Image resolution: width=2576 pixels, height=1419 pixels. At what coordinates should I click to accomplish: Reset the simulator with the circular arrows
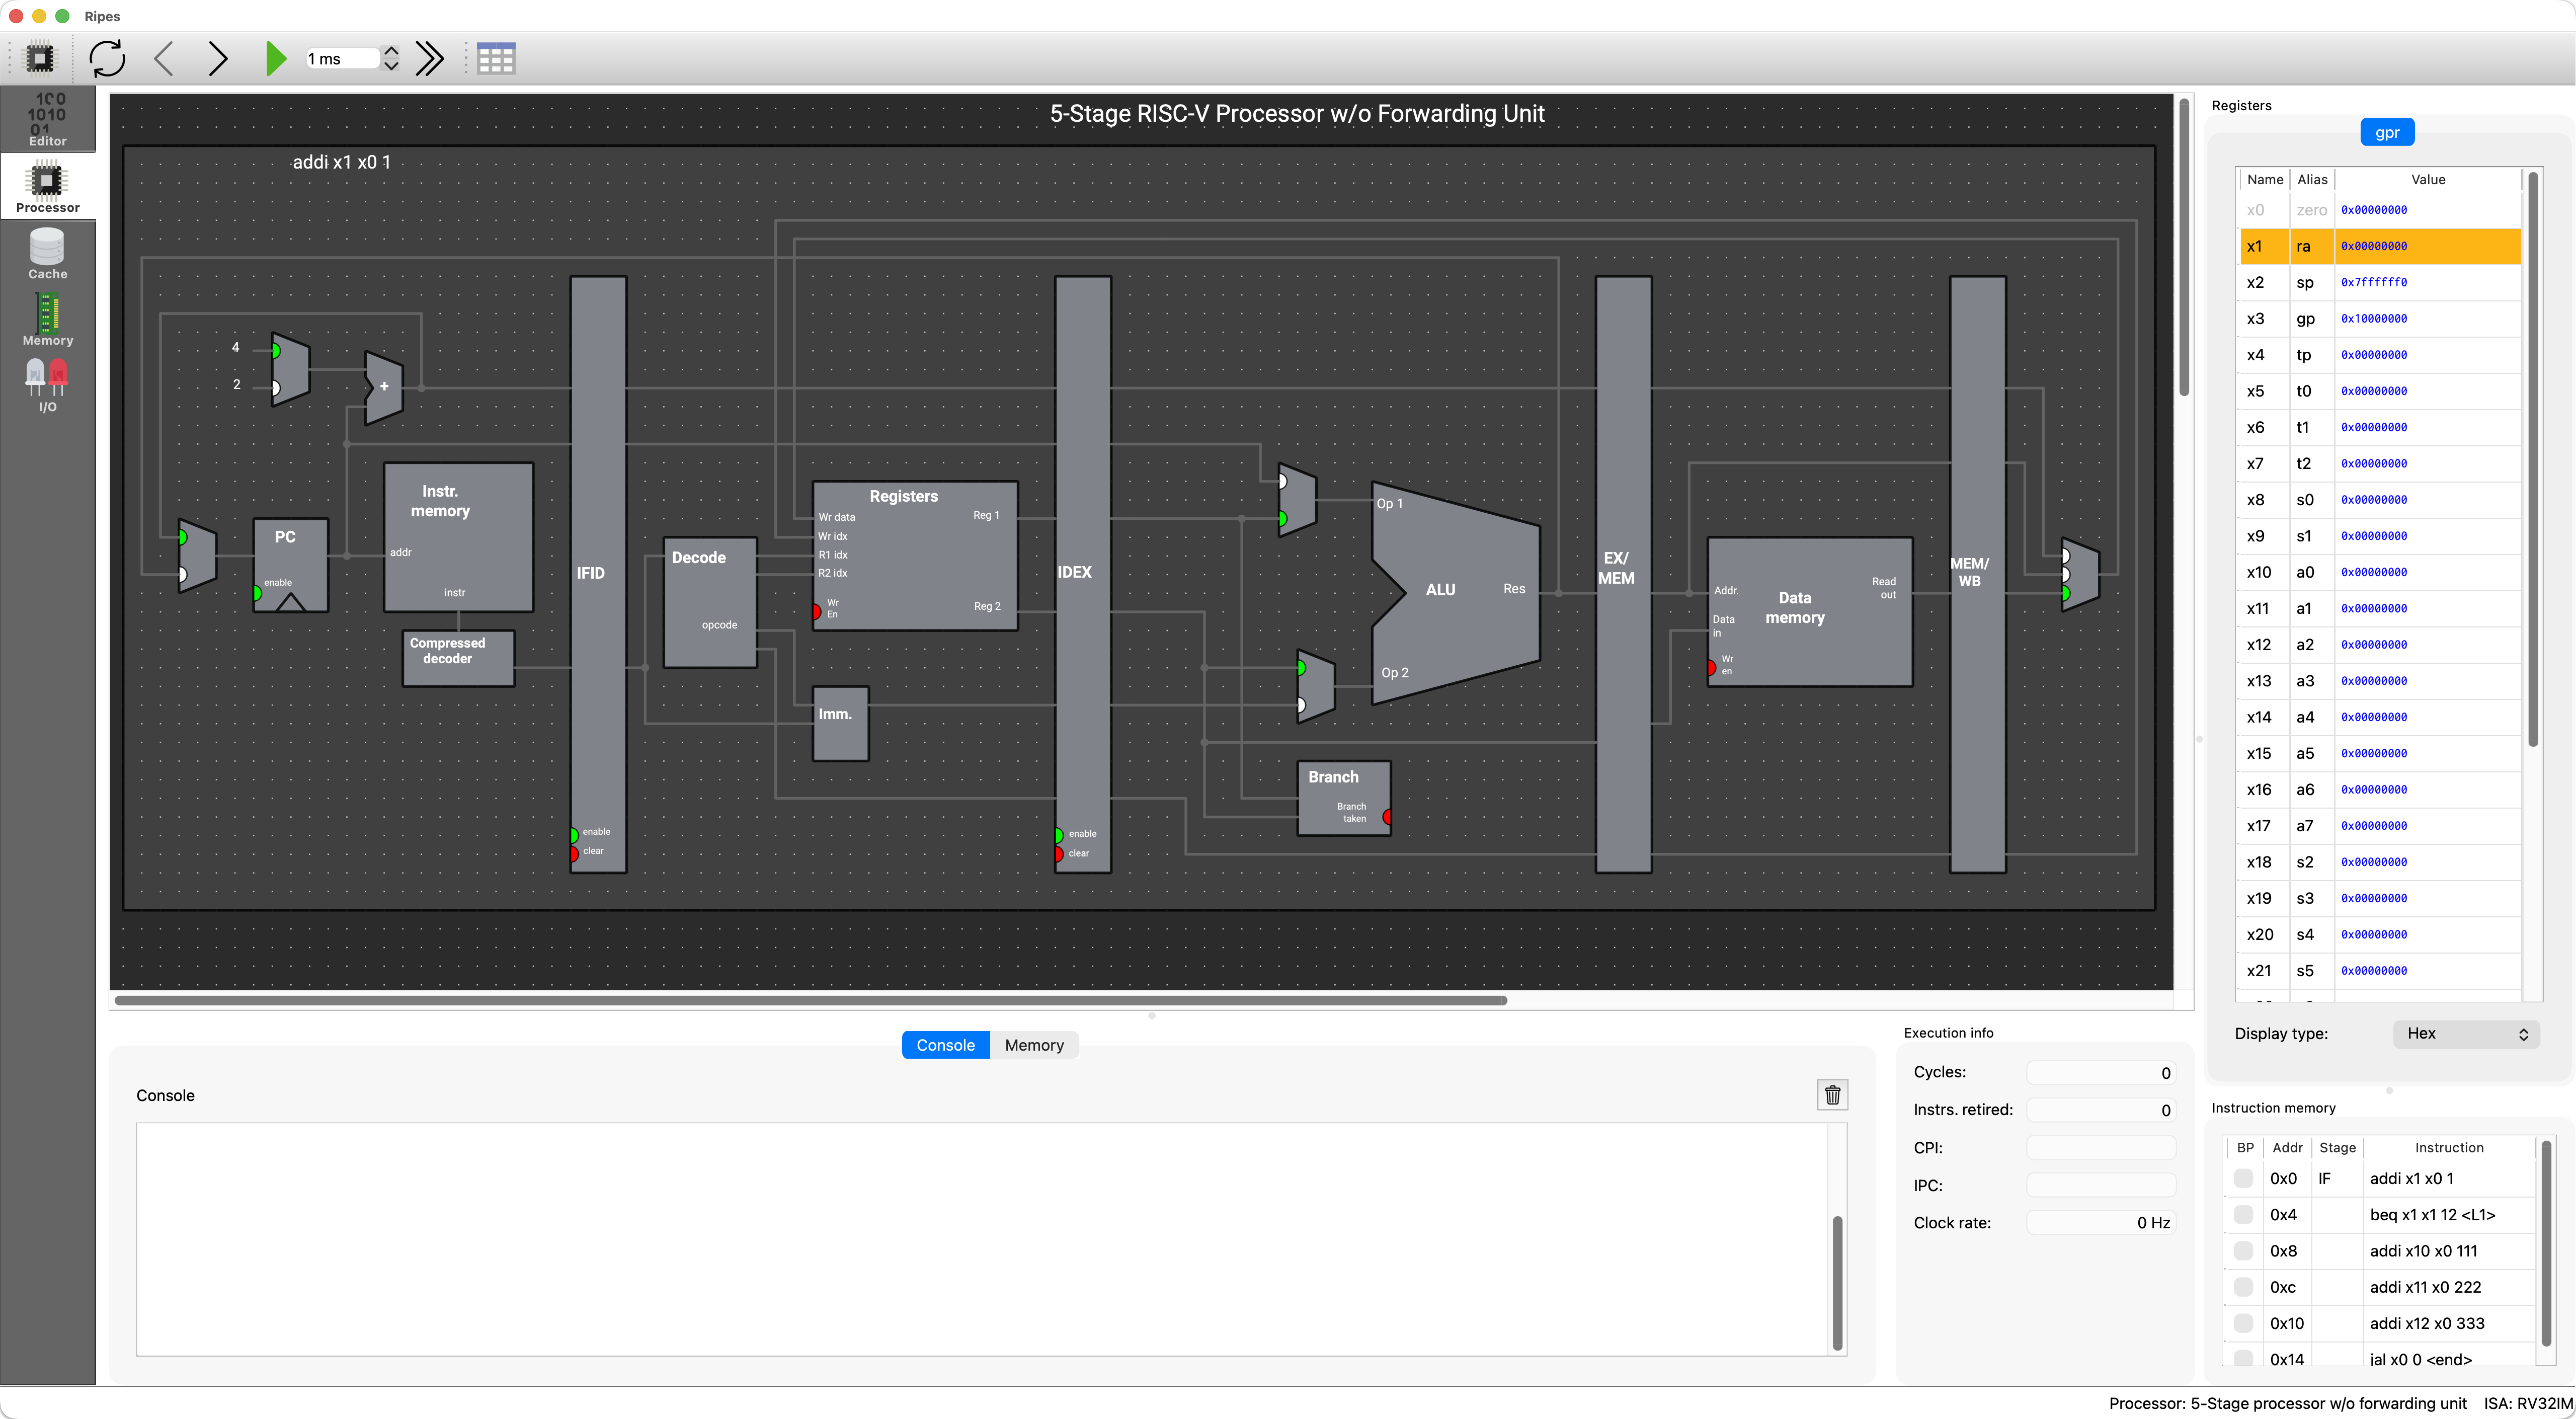pos(107,58)
